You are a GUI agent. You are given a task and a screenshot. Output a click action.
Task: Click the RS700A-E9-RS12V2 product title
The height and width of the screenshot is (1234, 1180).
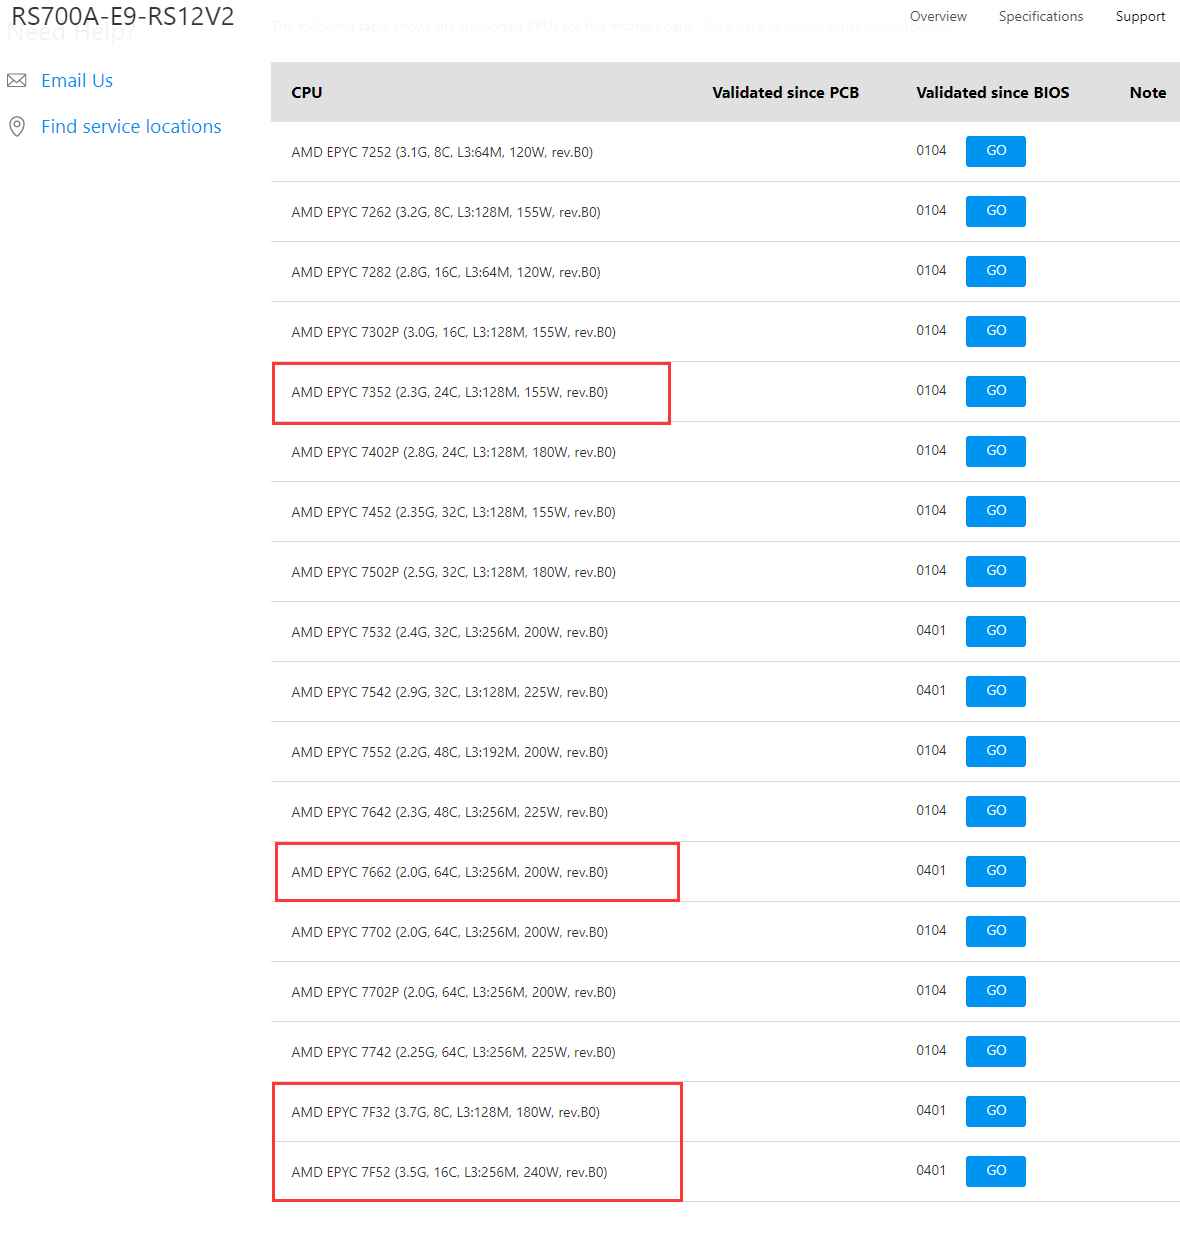(x=123, y=17)
